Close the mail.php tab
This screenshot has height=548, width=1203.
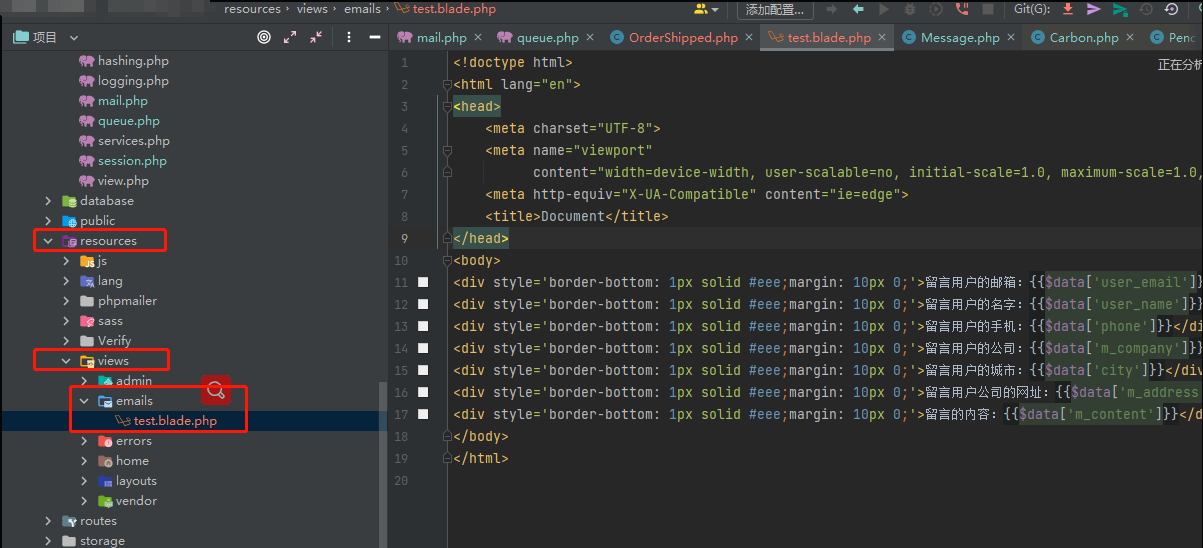pos(477,38)
